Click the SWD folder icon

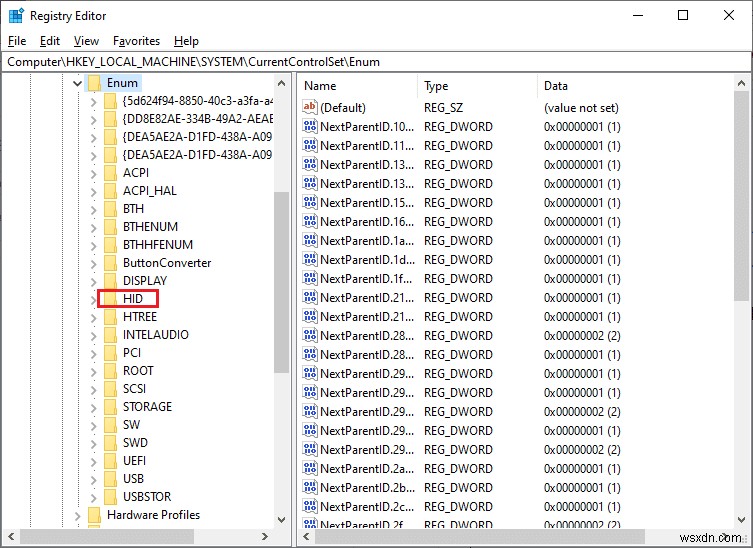(x=110, y=443)
